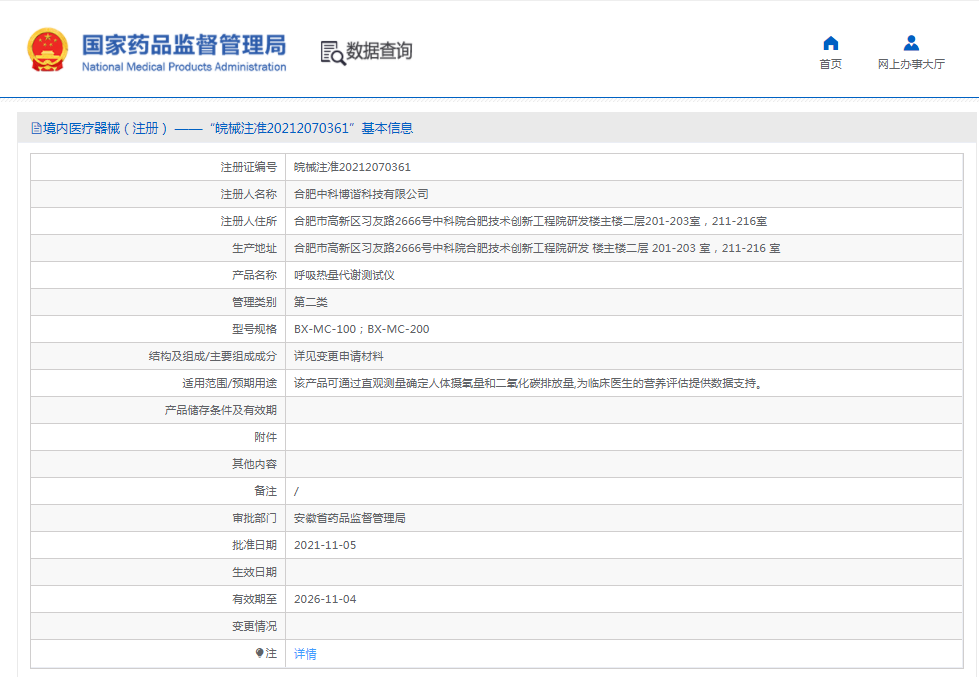This screenshot has height=677, width=979.
Task: Click the National Medical Products Administration subtitle
Action: (184, 67)
